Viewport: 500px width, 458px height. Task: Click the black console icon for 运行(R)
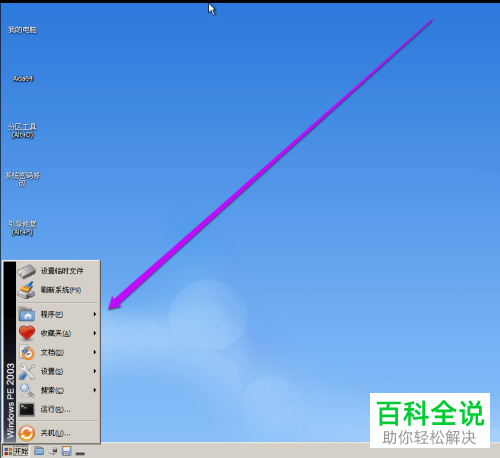(x=27, y=409)
